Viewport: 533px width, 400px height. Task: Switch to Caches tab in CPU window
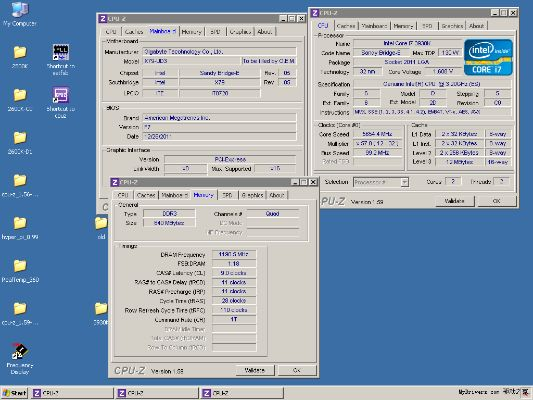coord(346,26)
